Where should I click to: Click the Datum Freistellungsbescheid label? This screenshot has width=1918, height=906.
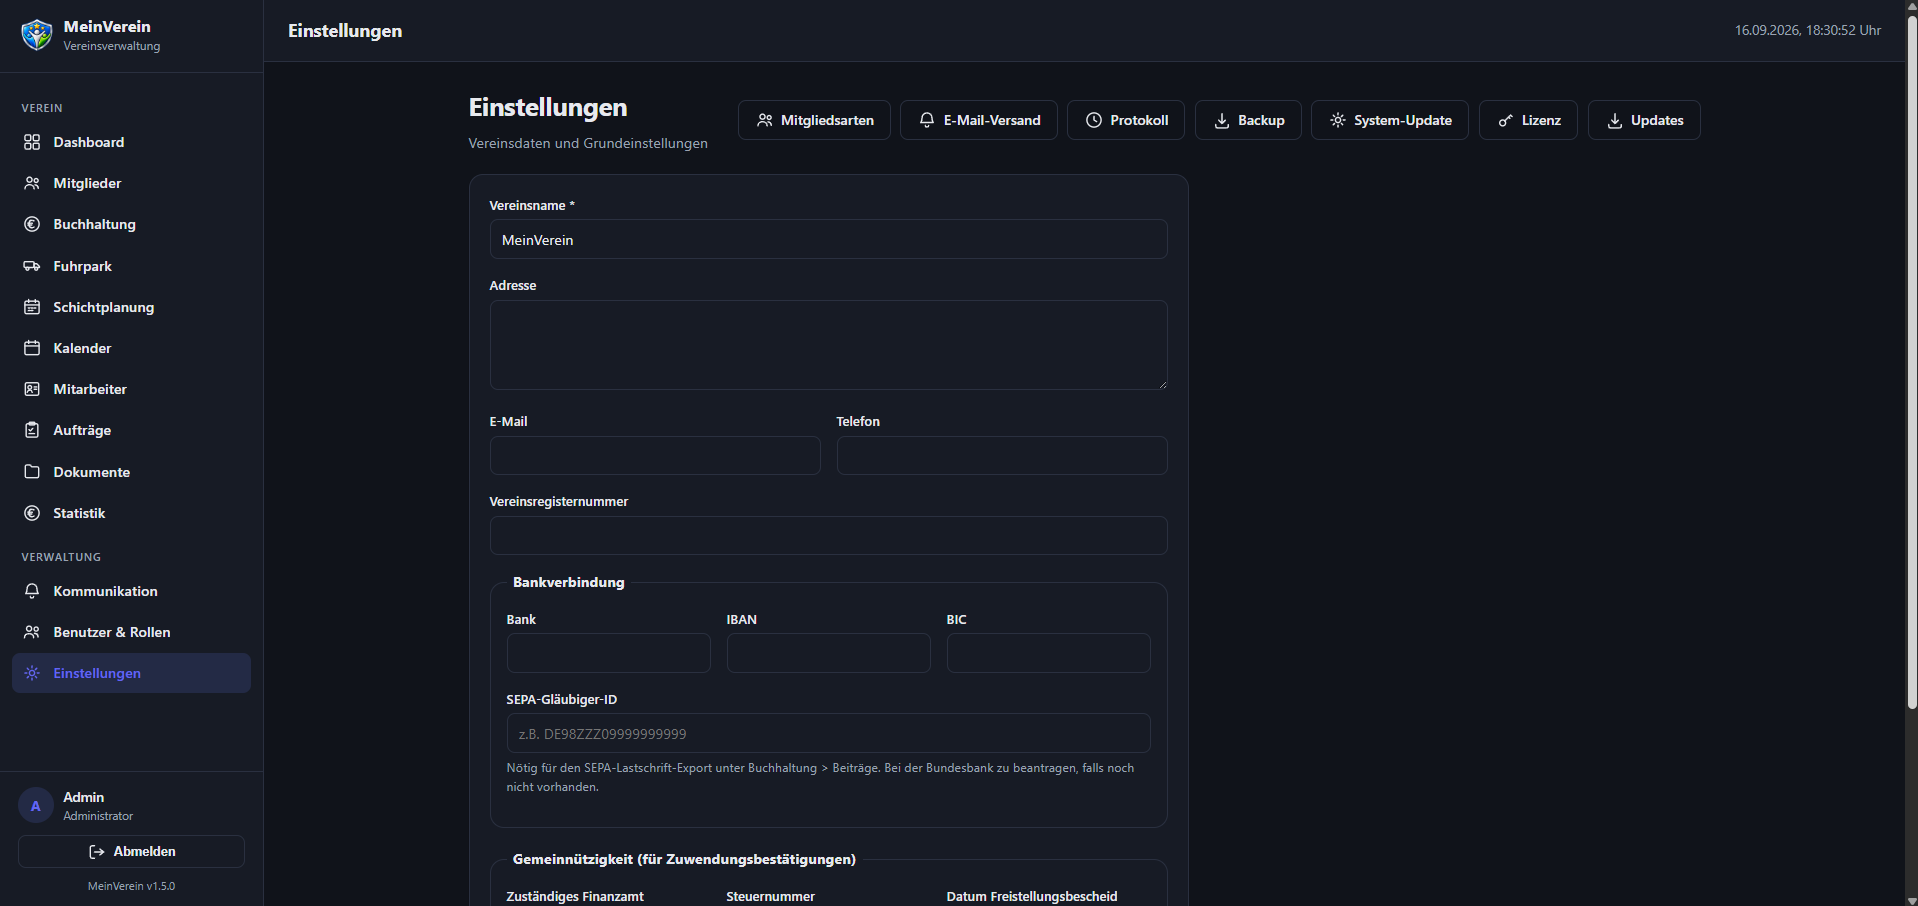tap(1032, 896)
